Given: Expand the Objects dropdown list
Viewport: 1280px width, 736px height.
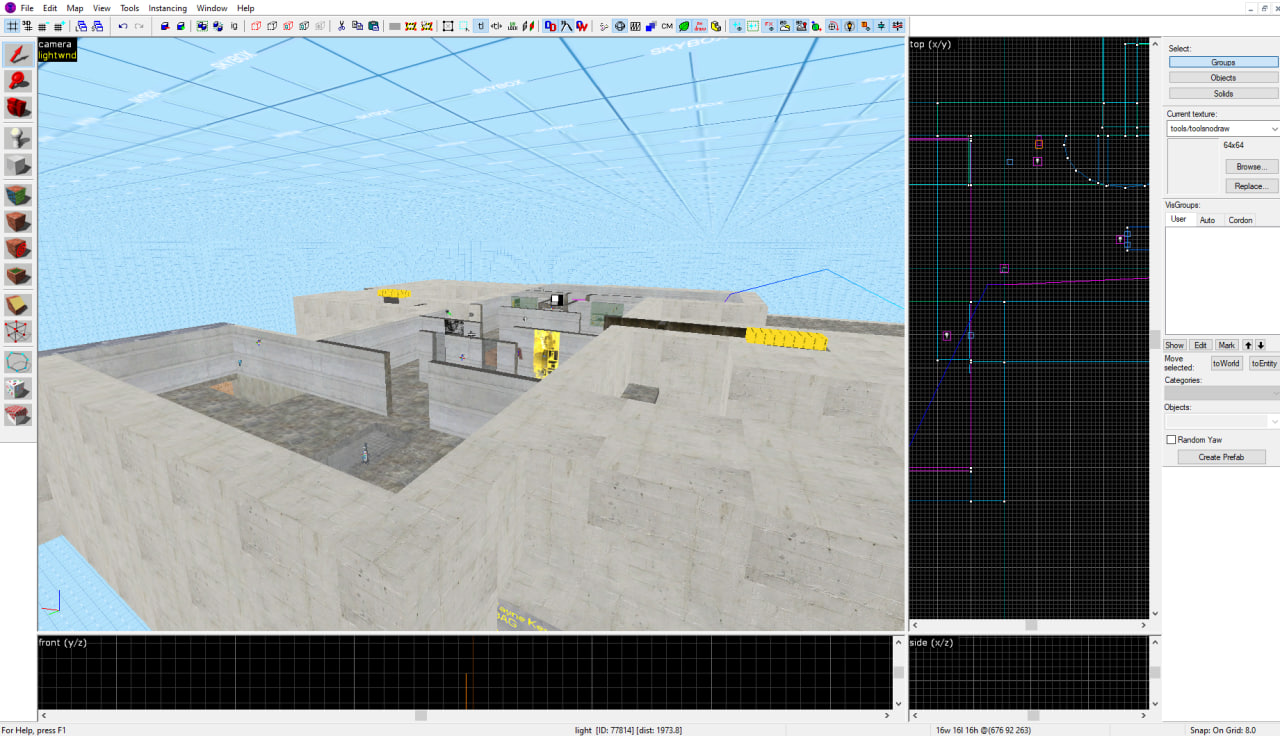Looking at the screenshot, I should pyautogui.click(x=1273, y=422).
